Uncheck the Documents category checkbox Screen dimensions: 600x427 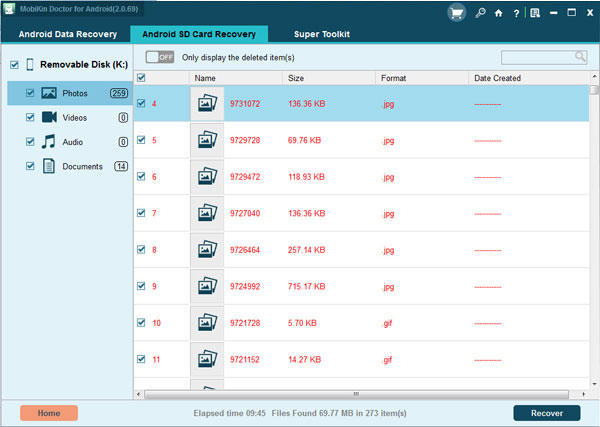tap(30, 166)
